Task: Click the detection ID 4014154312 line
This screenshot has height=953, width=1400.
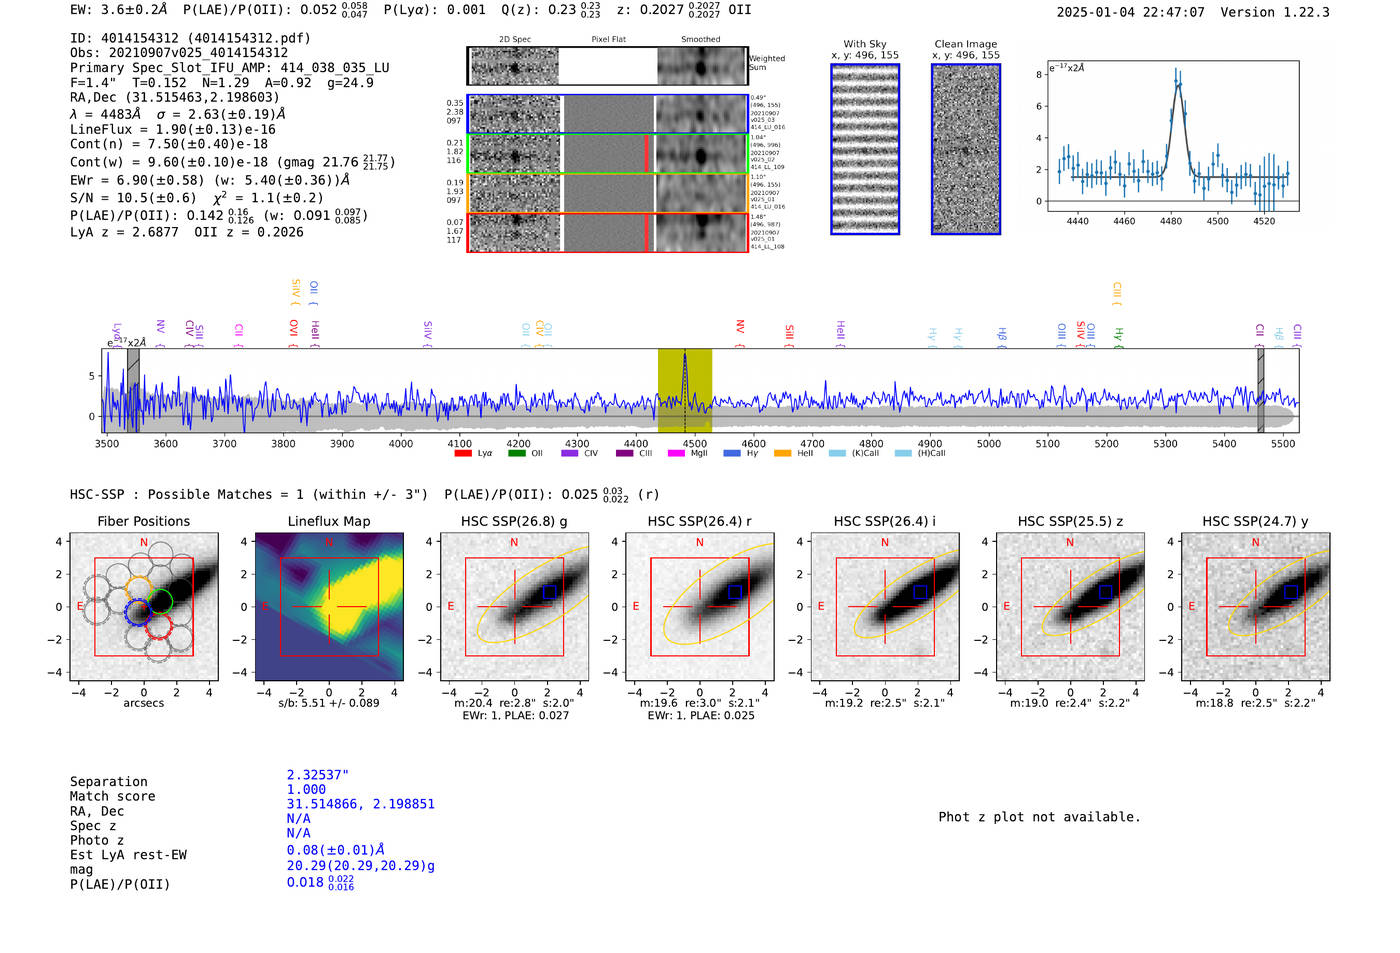Action: (190, 38)
